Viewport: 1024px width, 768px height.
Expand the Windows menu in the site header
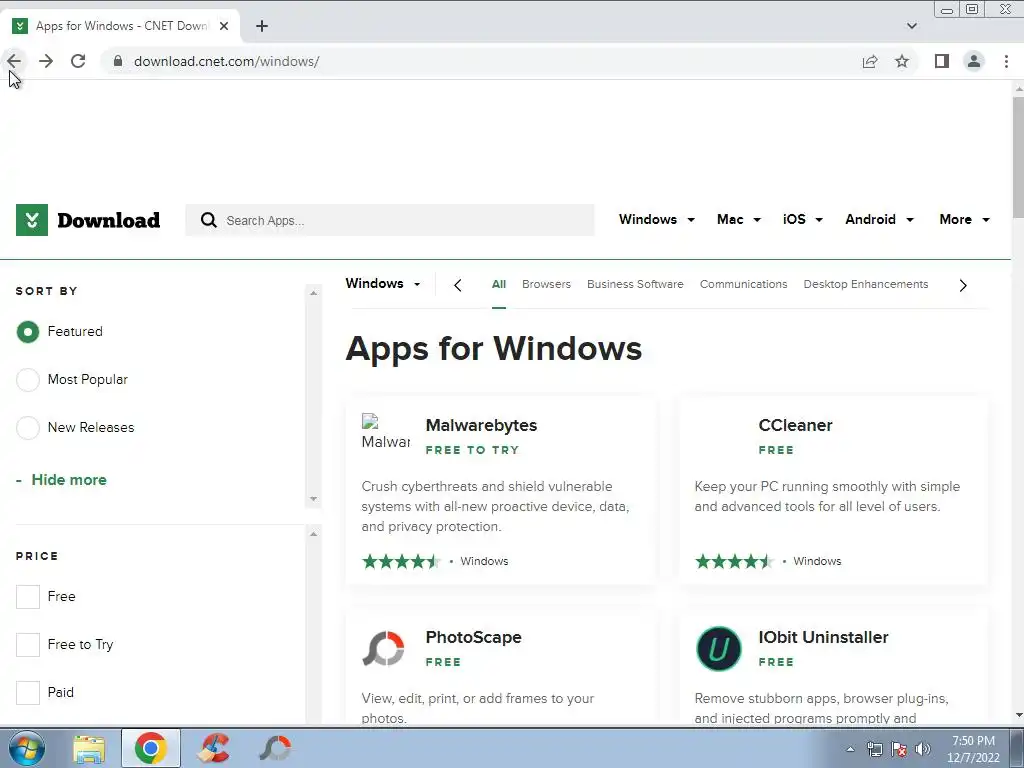(x=656, y=219)
